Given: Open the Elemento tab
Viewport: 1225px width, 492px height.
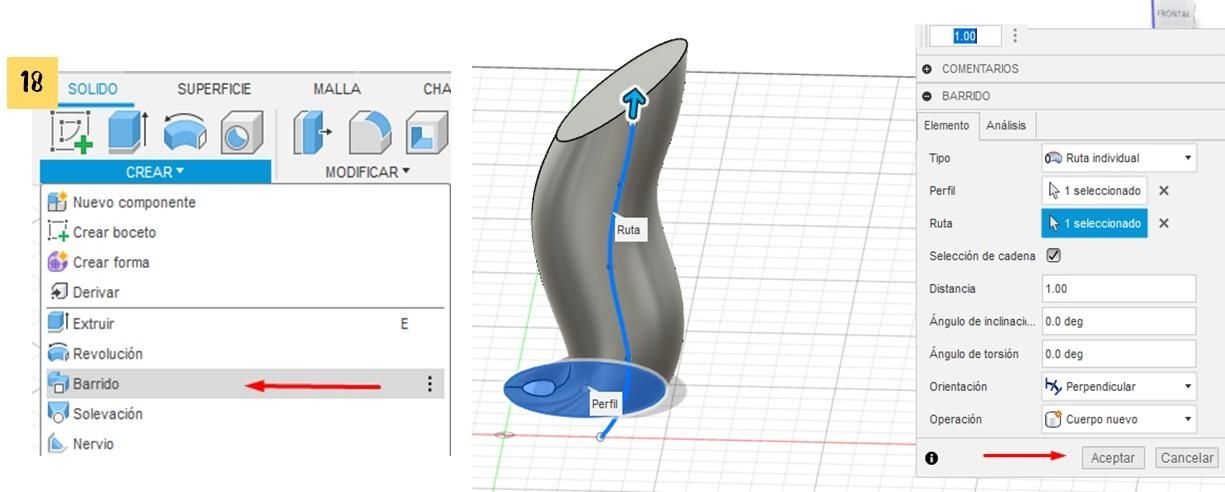Looking at the screenshot, I should [x=946, y=125].
